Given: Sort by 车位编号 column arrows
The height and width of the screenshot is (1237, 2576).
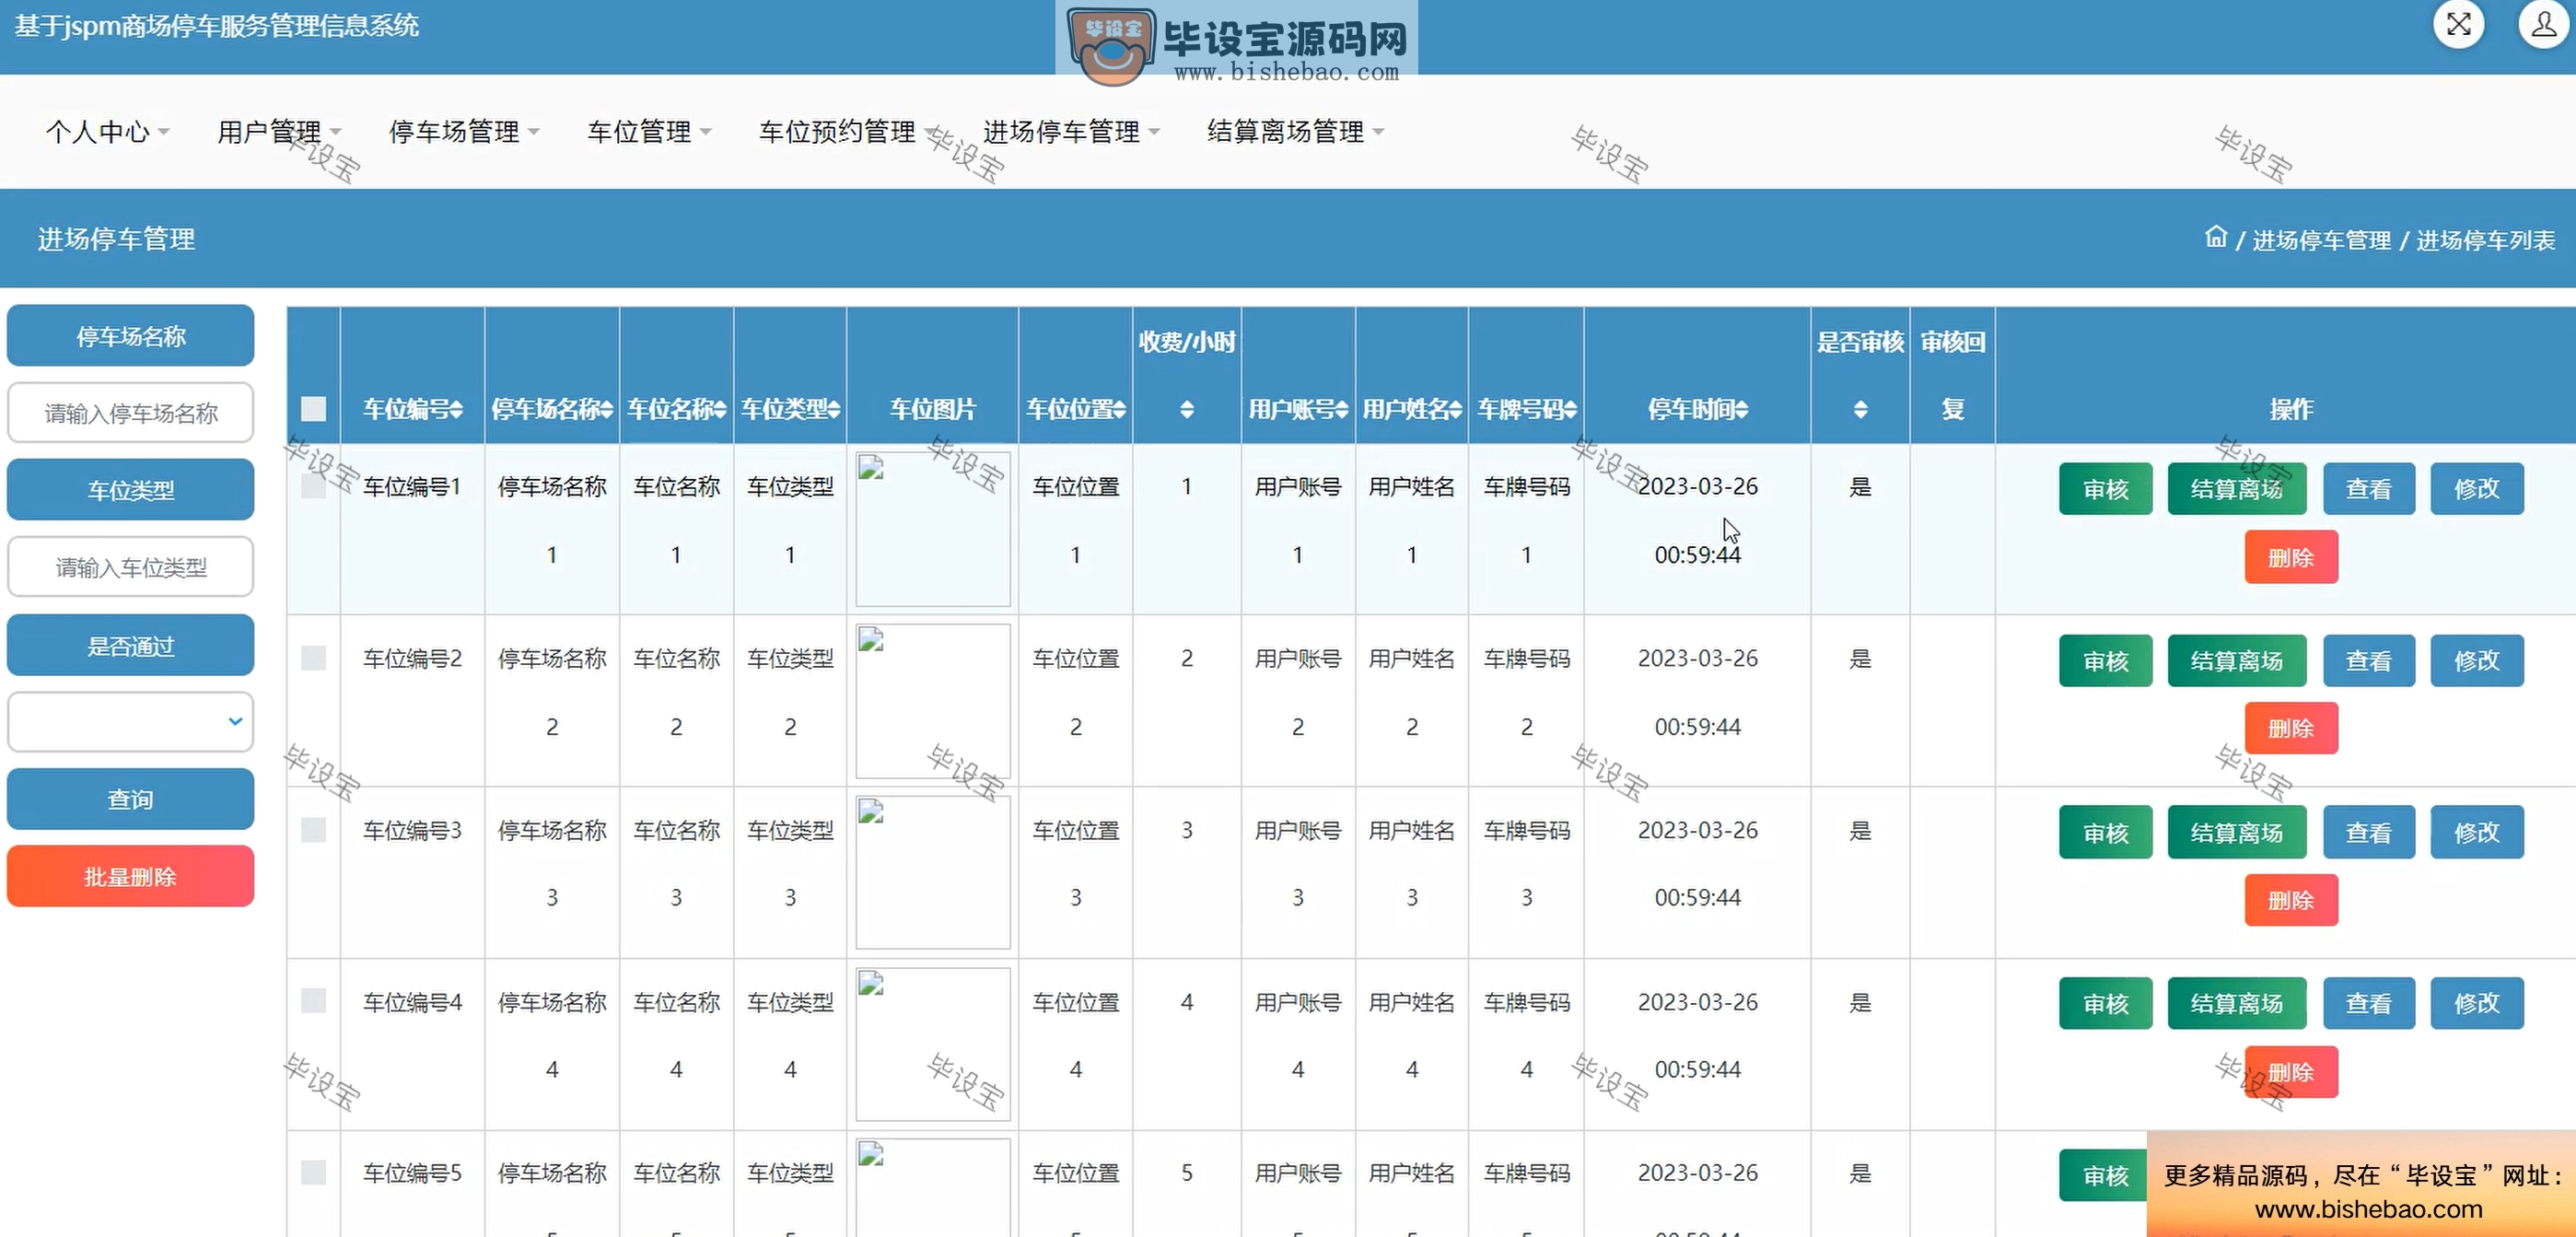Looking at the screenshot, I should point(456,409).
